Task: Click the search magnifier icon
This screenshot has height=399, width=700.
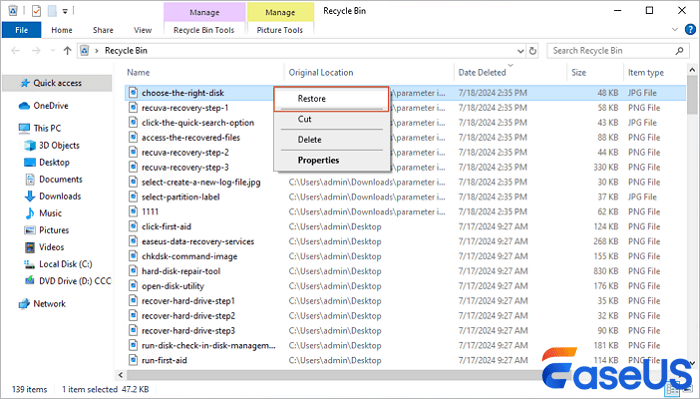Action: 679,51
